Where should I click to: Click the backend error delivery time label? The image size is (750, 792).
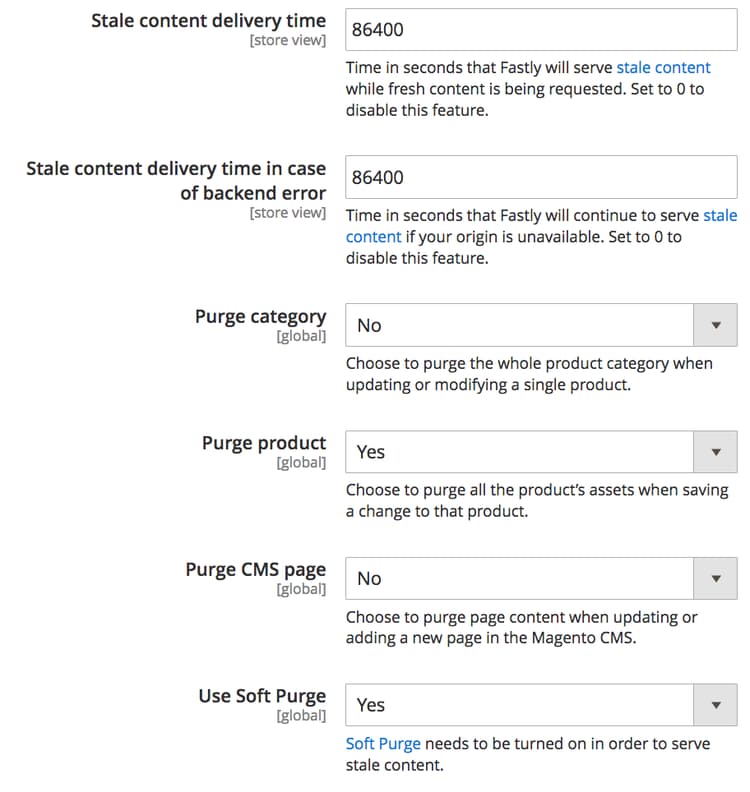176,180
